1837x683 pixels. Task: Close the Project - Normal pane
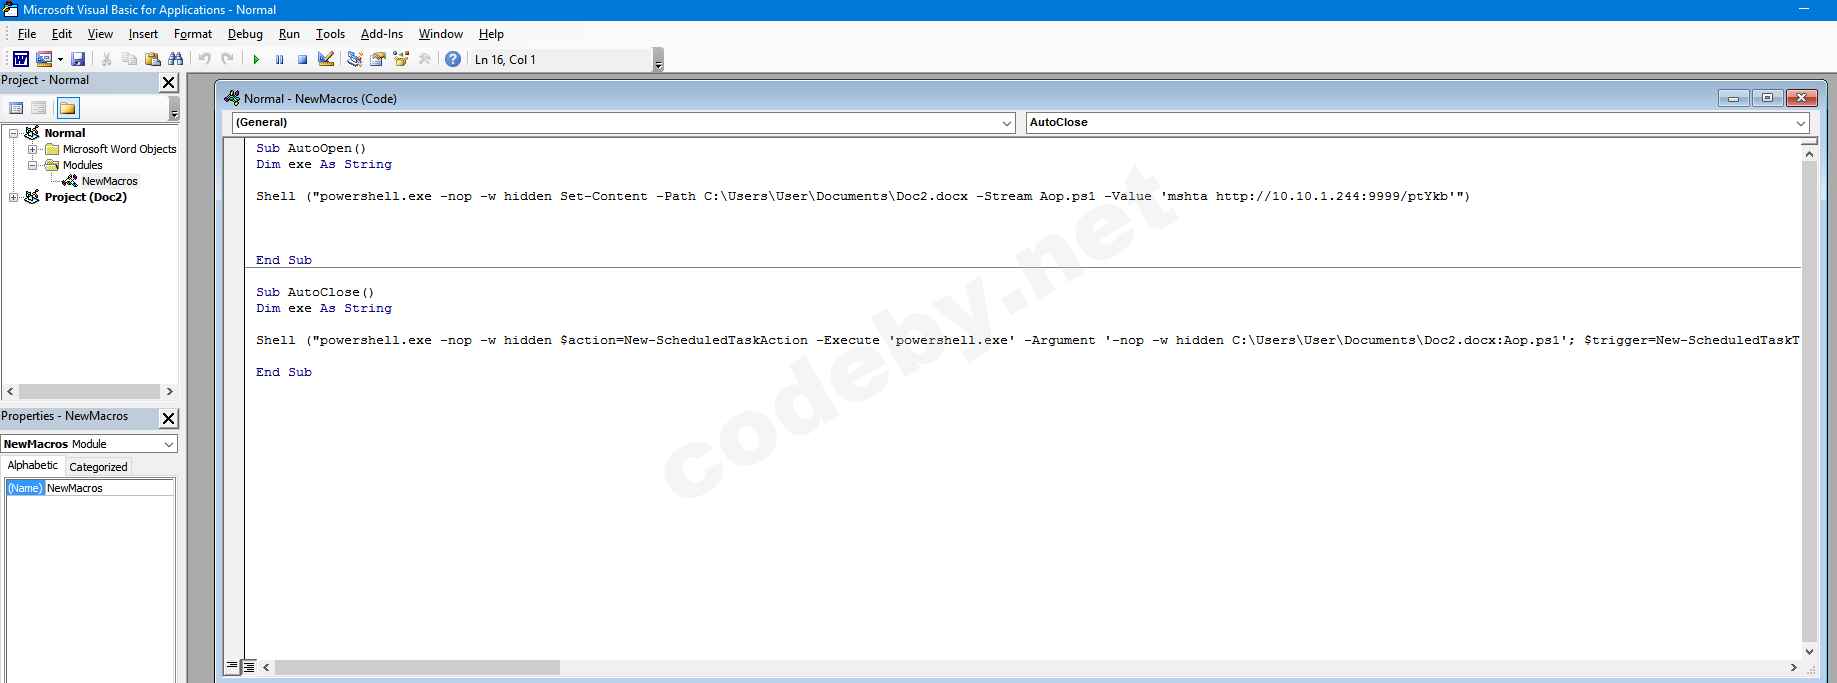pos(169,82)
